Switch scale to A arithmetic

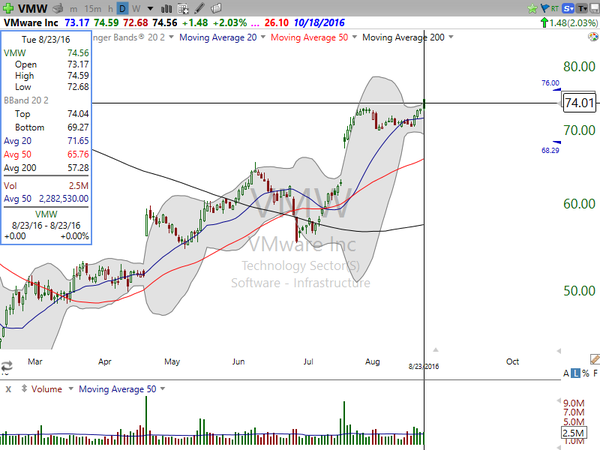point(566,373)
